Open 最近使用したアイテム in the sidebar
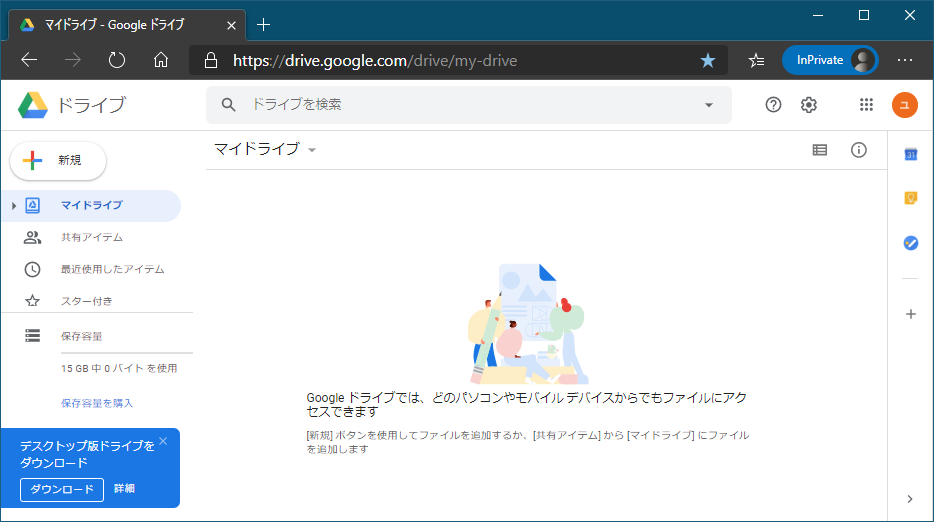Screen dimensions: 934x522 (113, 269)
